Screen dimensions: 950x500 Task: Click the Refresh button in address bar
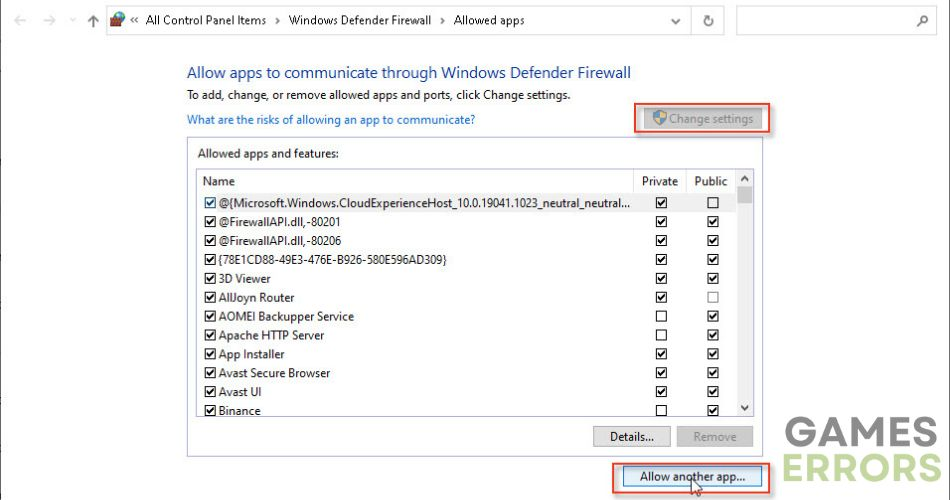[709, 20]
